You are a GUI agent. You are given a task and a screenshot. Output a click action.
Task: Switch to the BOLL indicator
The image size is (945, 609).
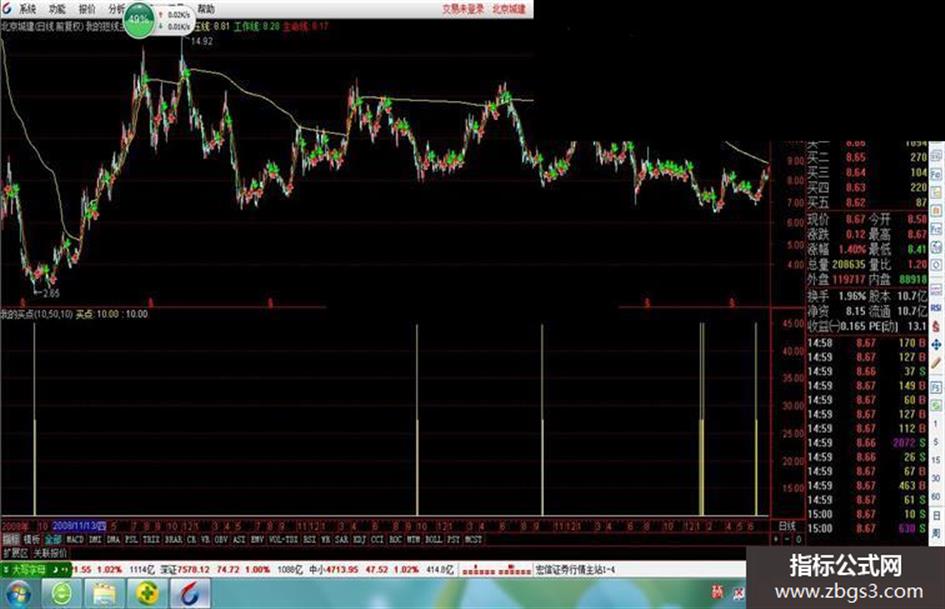pyautogui.click(x=433, y=539)
